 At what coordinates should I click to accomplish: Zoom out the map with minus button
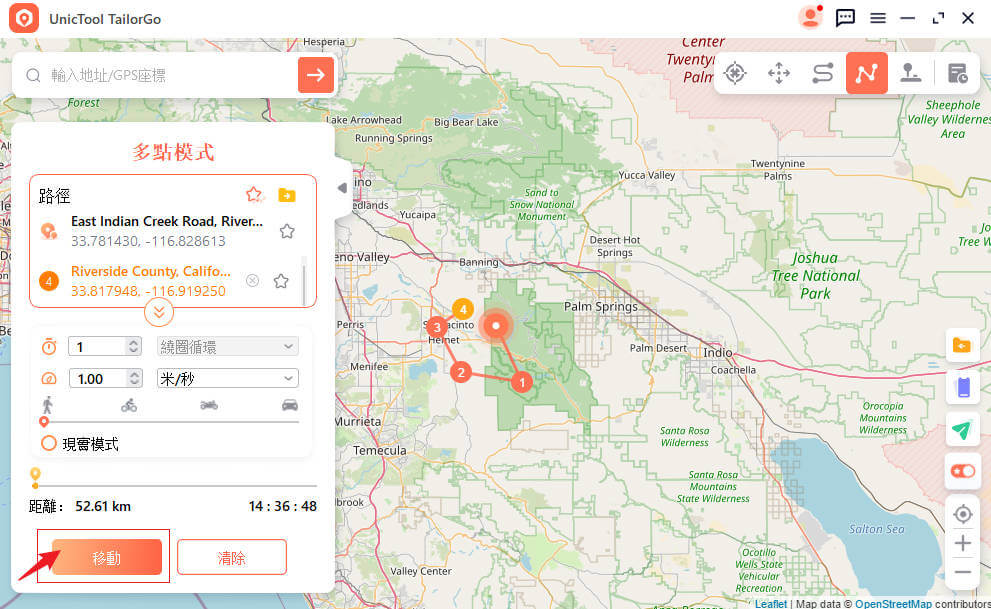click(x=963, y=572)
